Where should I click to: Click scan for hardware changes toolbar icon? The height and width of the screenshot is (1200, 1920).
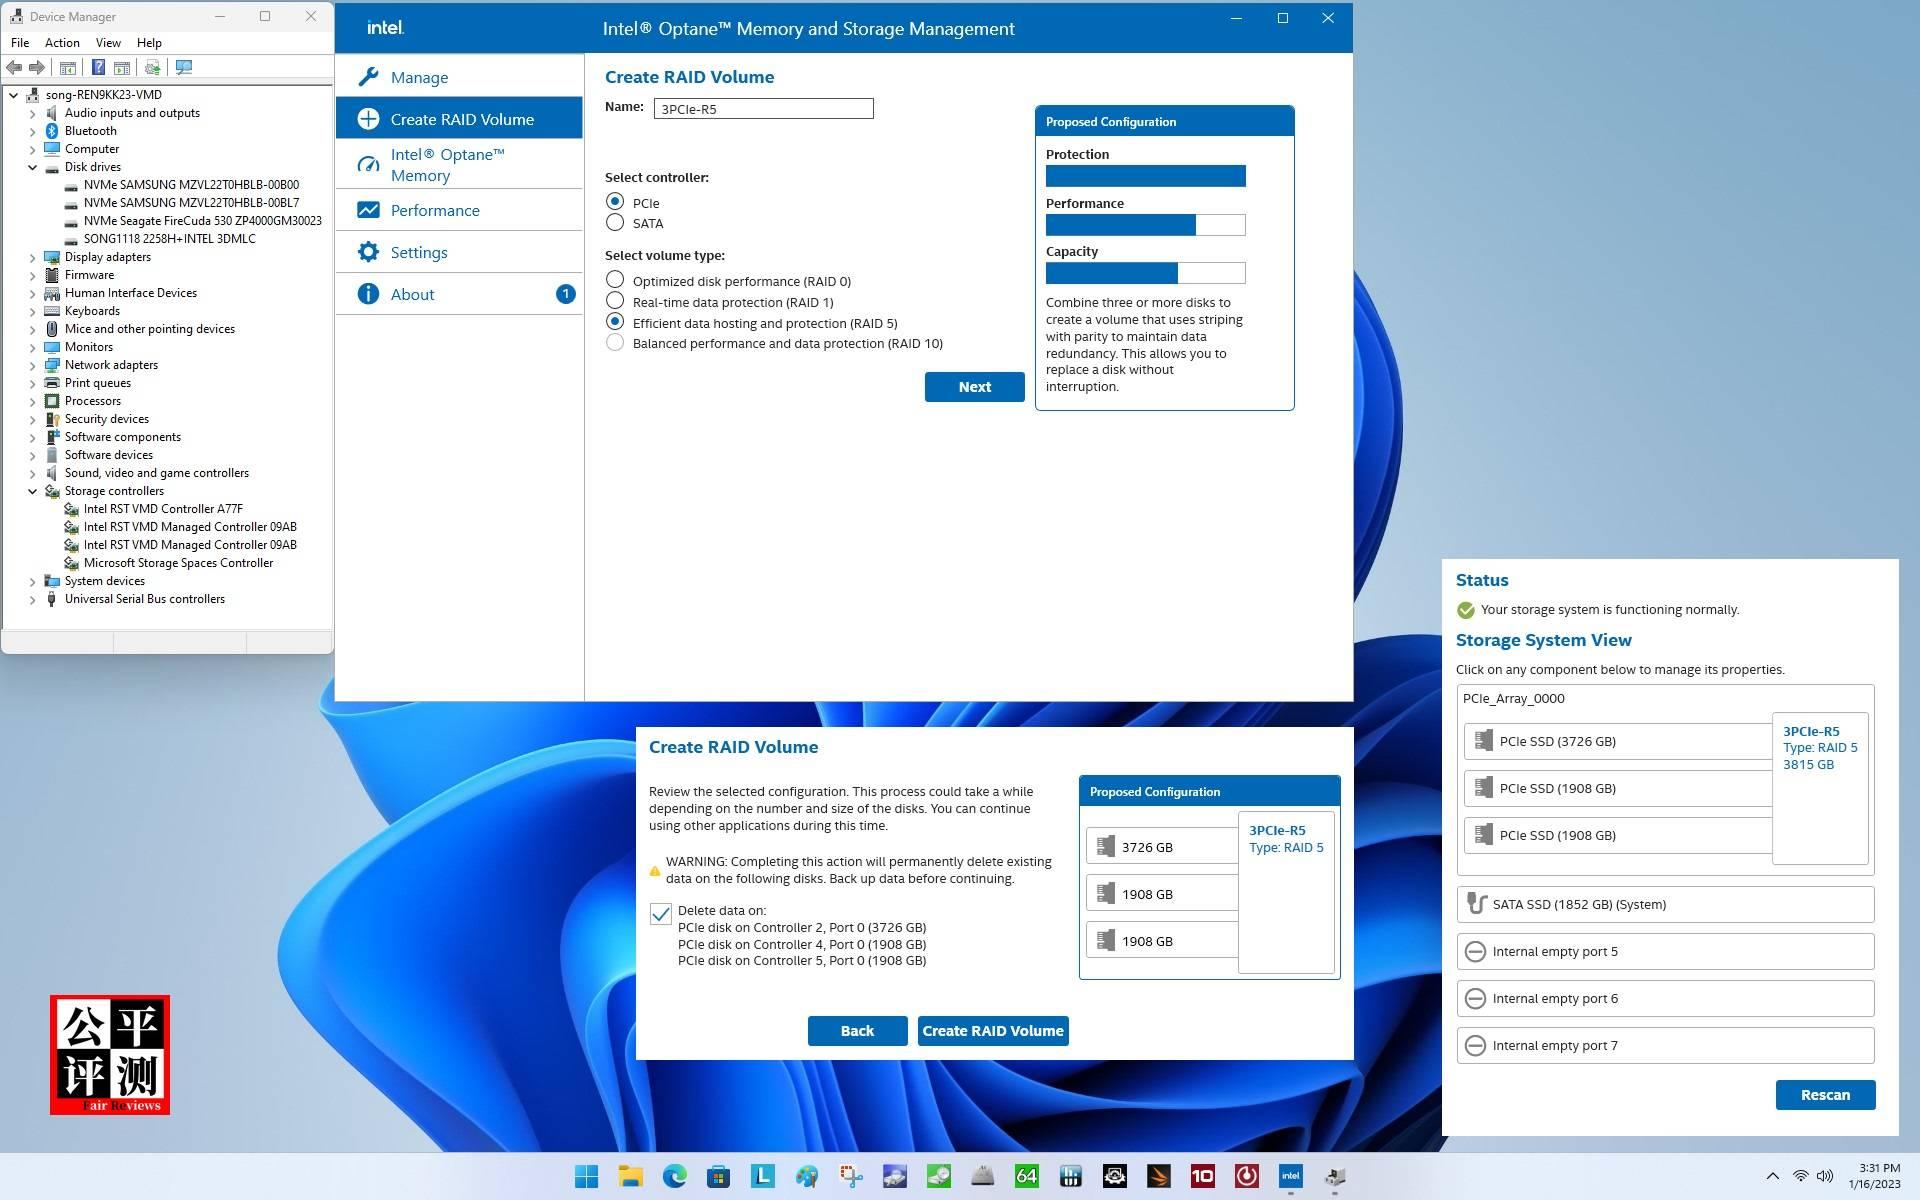[x=184, y=67]
